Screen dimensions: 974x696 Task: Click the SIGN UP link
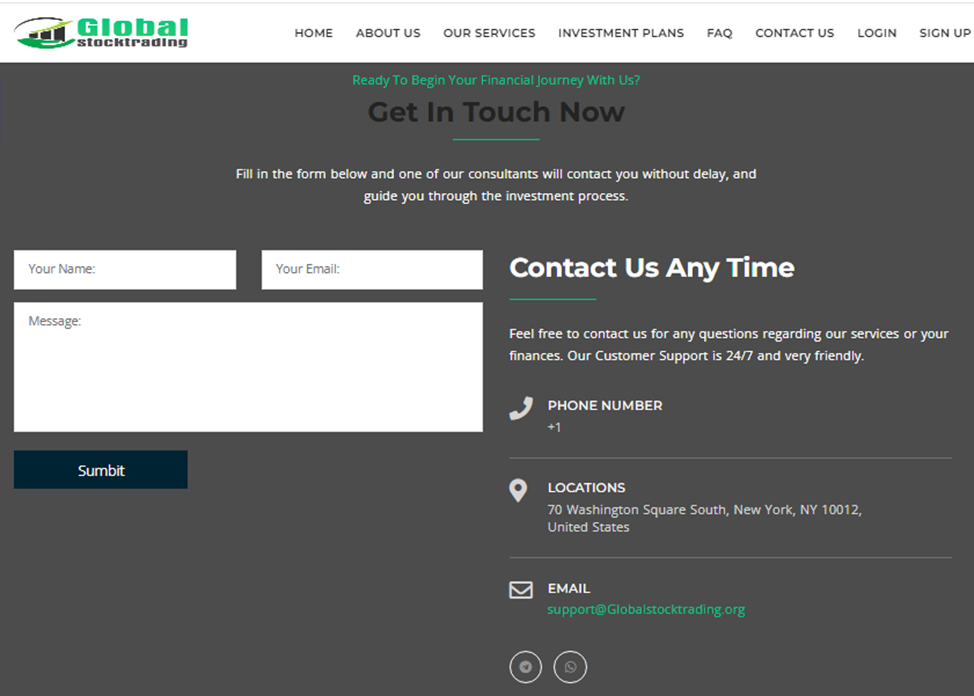(x=945, y=33)
